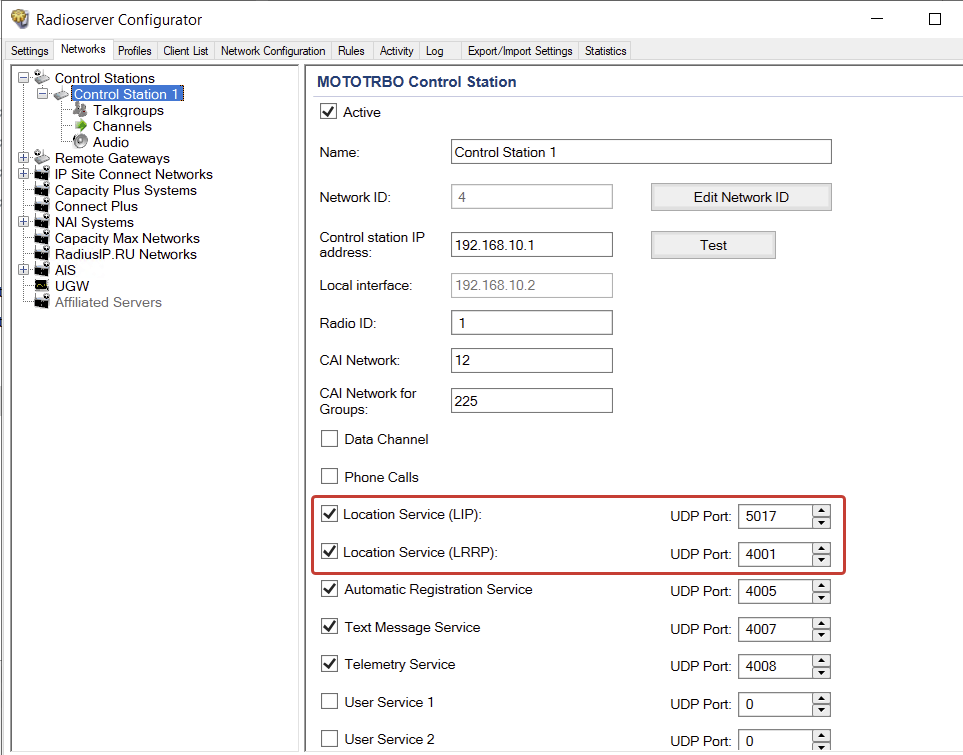963x755 pixels.
Task: Toggle Telemetry Service checkbox
Action: tap(329, 664)
